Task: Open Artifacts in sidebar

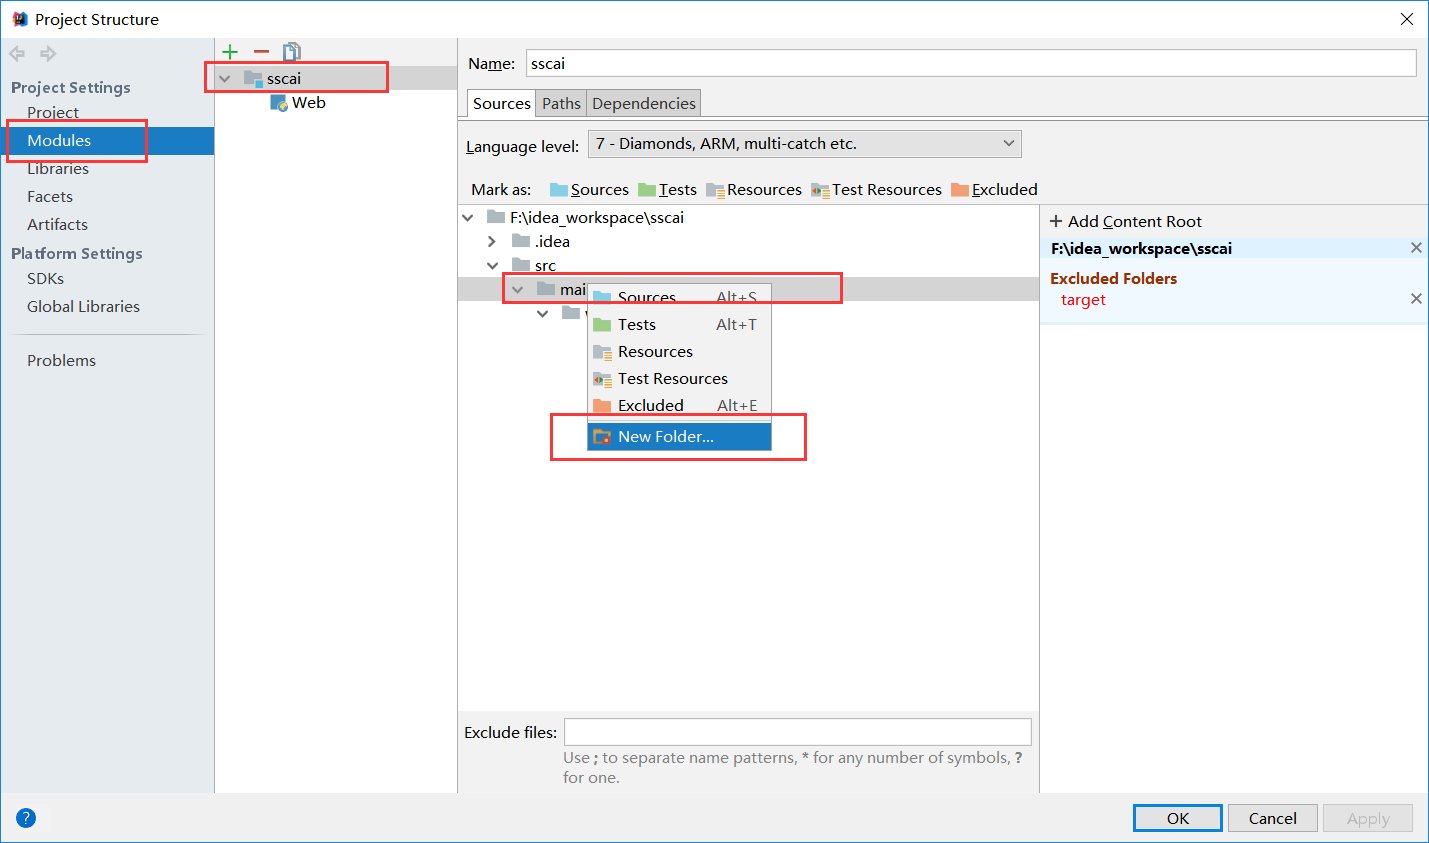Action: [57, 225]
